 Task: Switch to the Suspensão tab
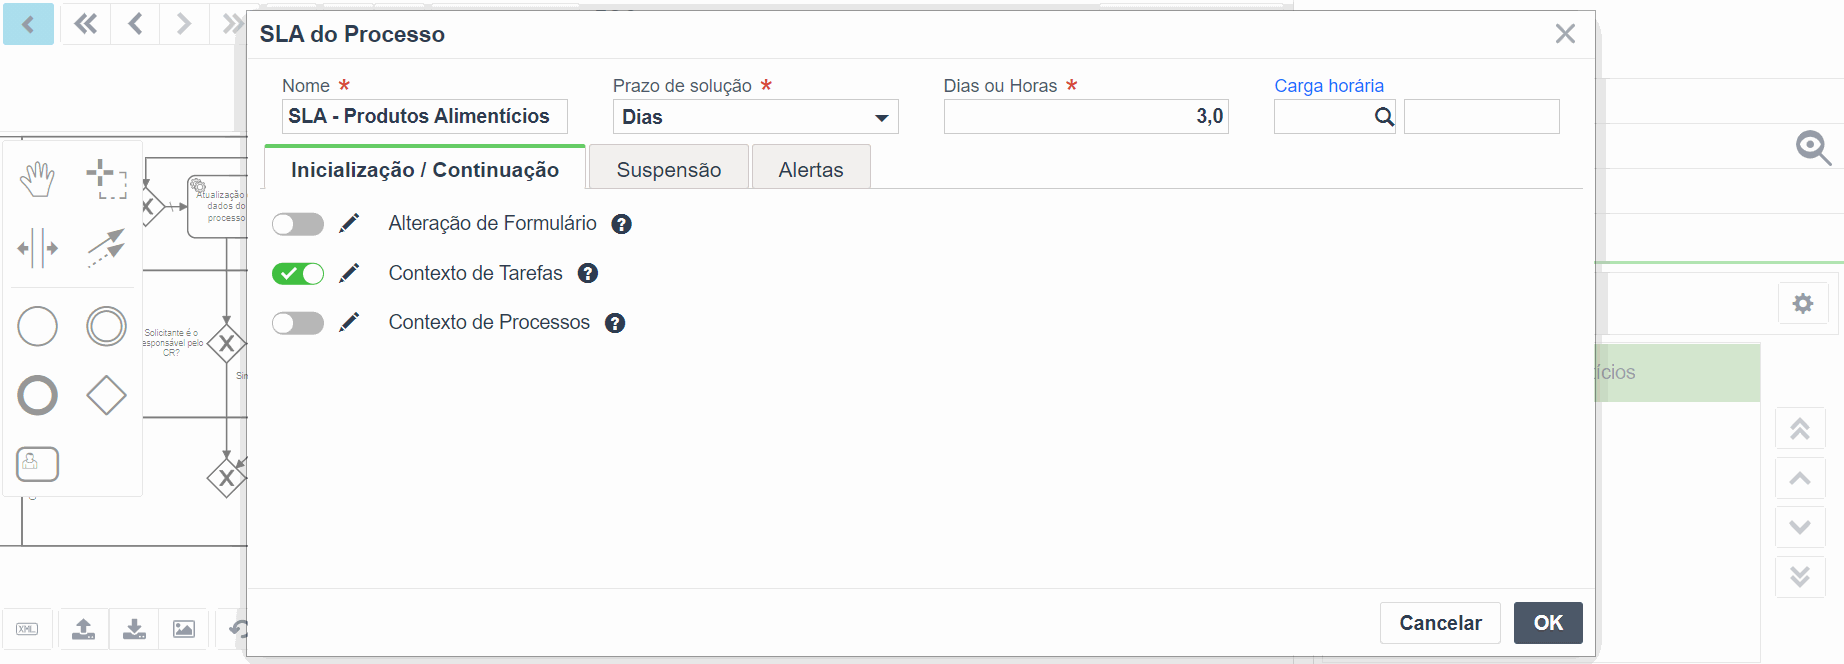tap(669, 169)
